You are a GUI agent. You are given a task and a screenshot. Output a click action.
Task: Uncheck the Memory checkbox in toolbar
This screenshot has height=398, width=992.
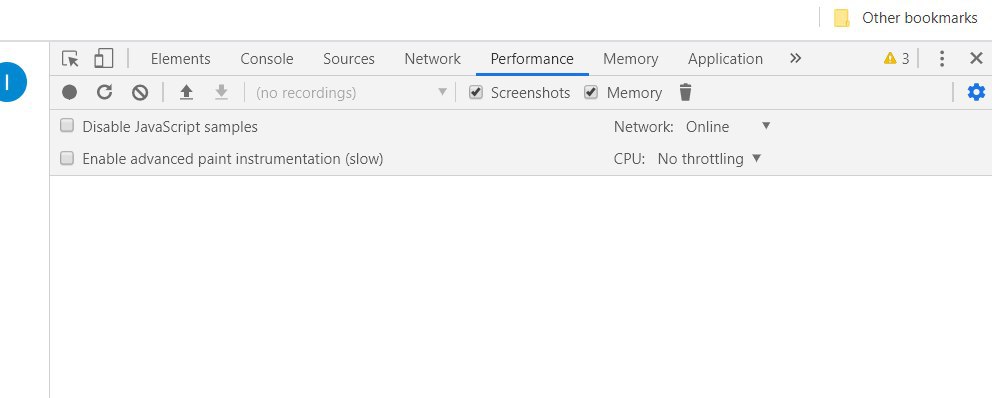point(591,93)
